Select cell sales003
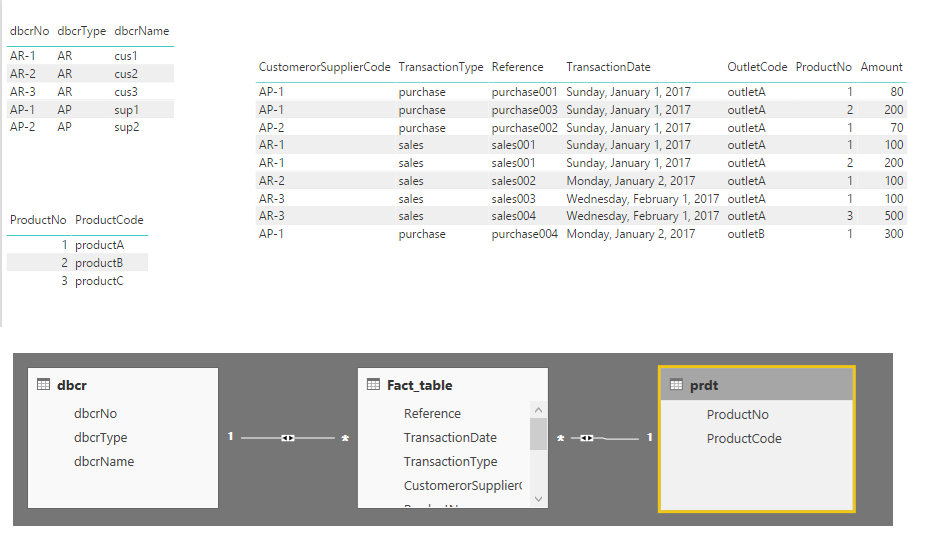This screenshot has height=547, width=944. coord(513,199)
